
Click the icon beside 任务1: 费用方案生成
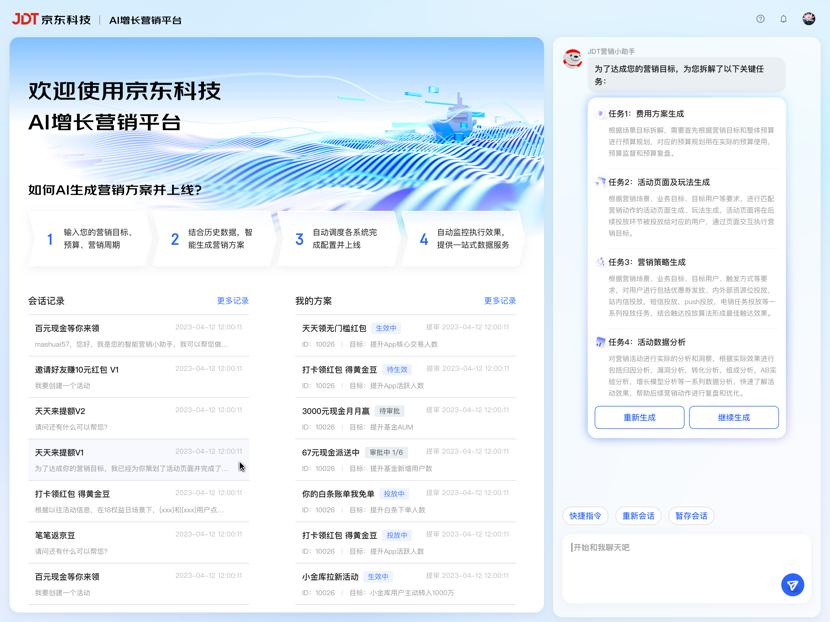pyautogui.click(x=600, y=113)
